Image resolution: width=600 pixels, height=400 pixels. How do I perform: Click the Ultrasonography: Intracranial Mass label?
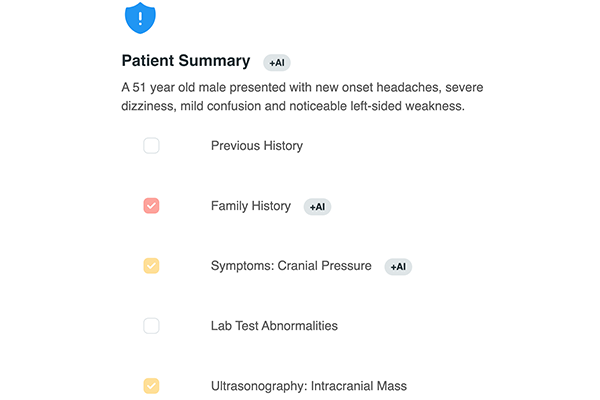point(309,386)
